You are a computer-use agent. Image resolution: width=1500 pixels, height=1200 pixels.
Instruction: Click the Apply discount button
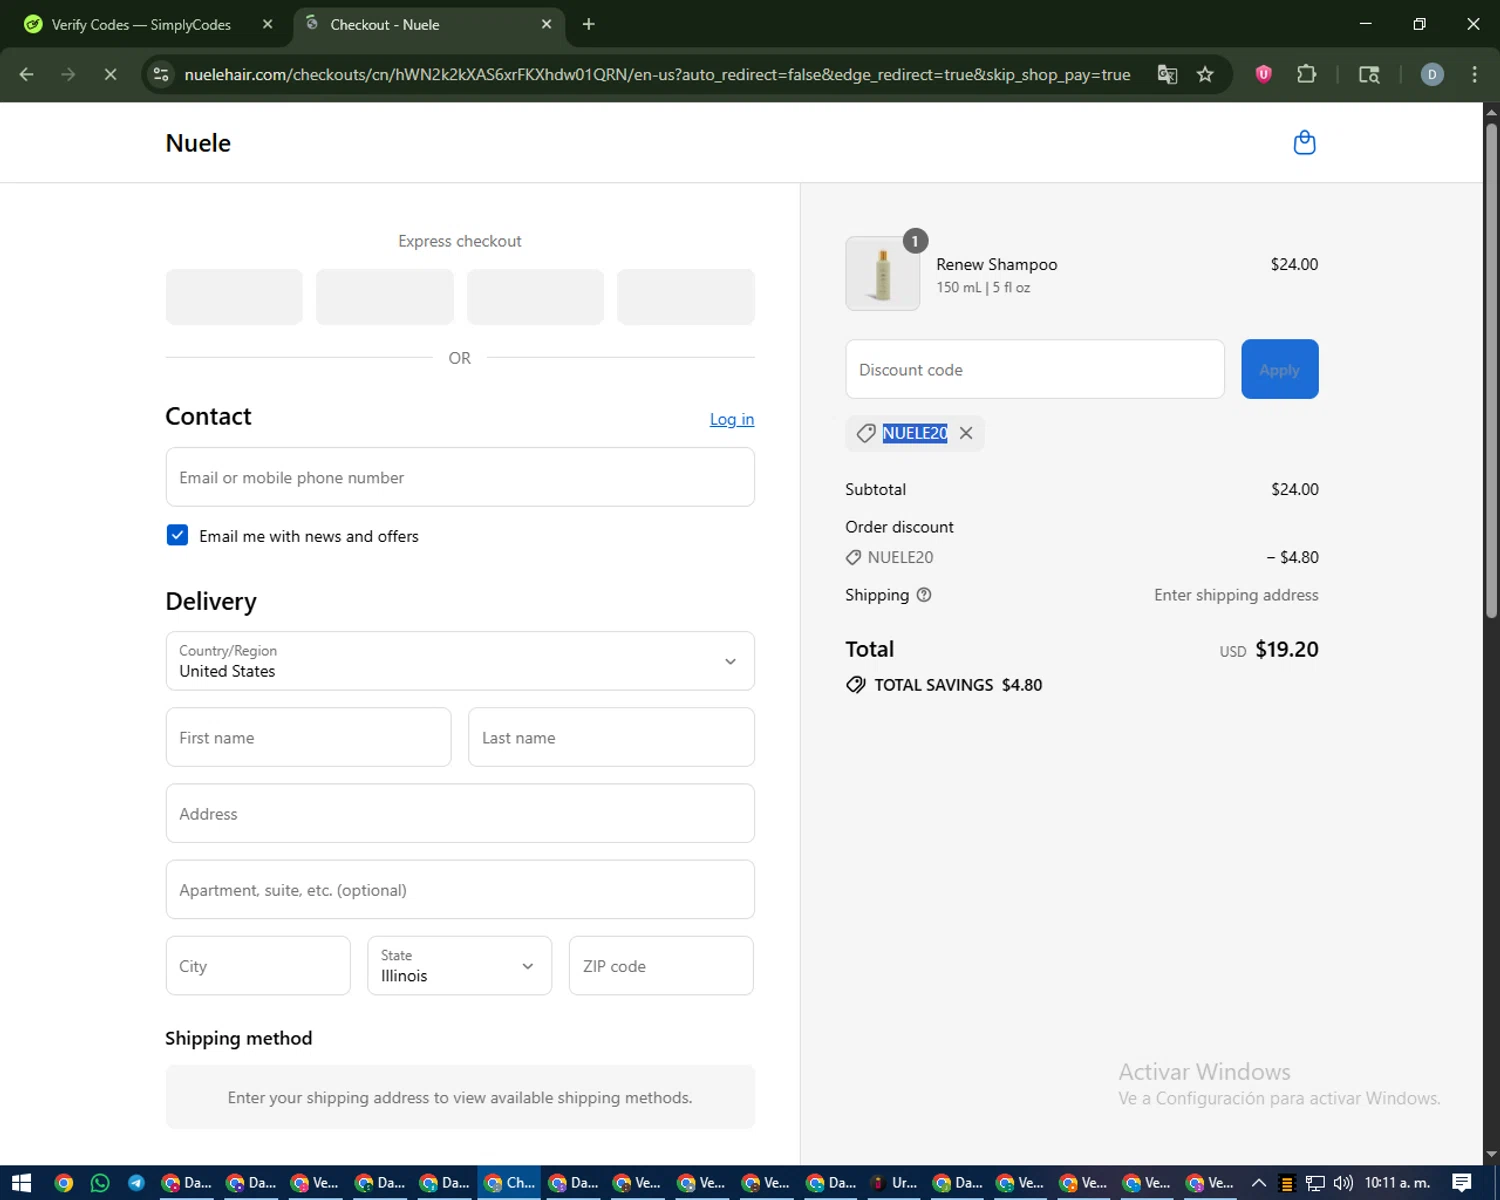[1279, 369]
